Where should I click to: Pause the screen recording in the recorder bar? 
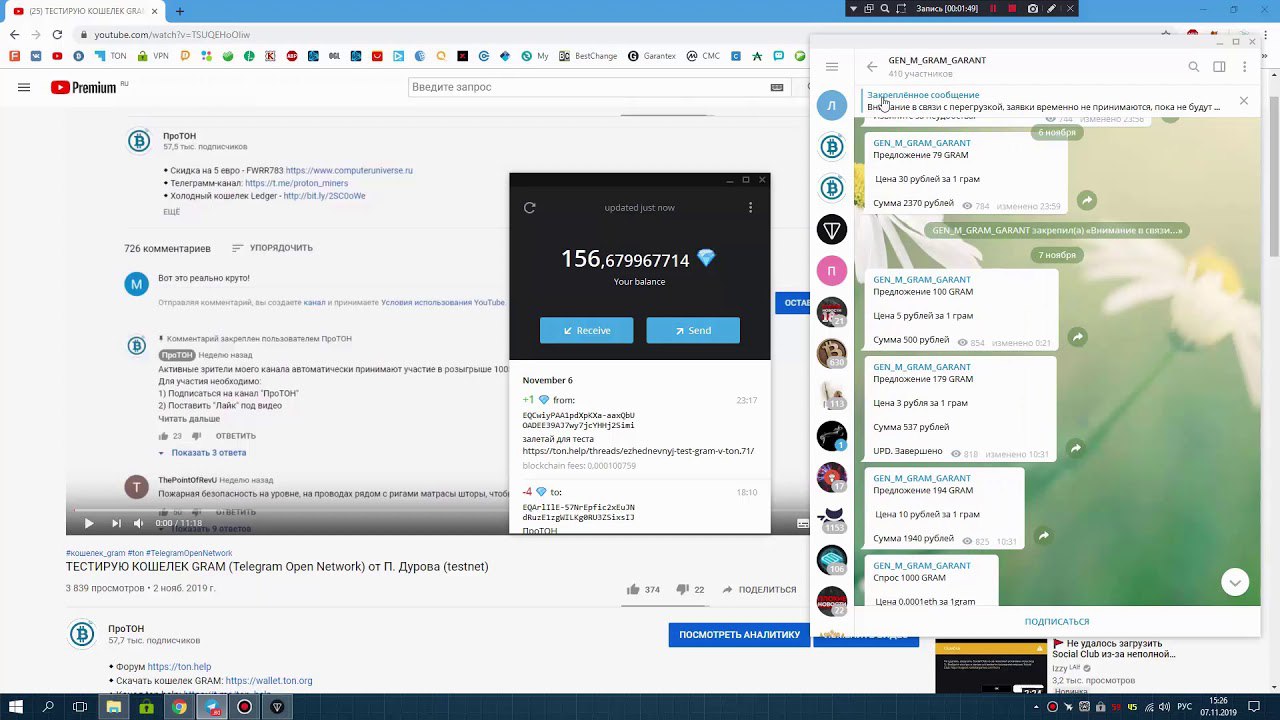[993, 8]
